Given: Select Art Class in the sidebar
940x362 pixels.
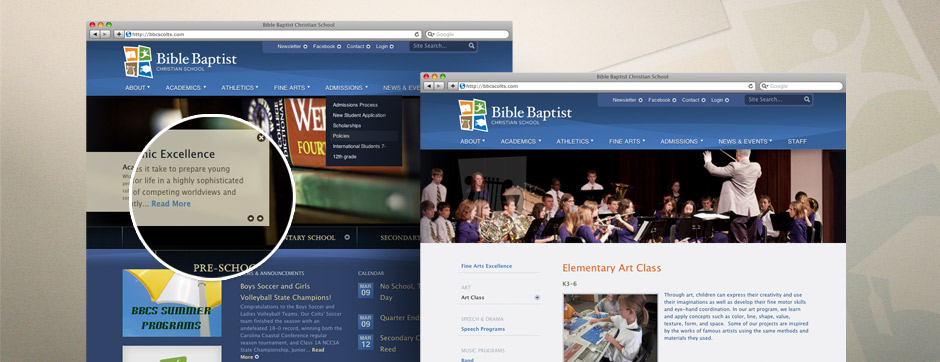Looking at the screenshot, I should pos(472,297).
